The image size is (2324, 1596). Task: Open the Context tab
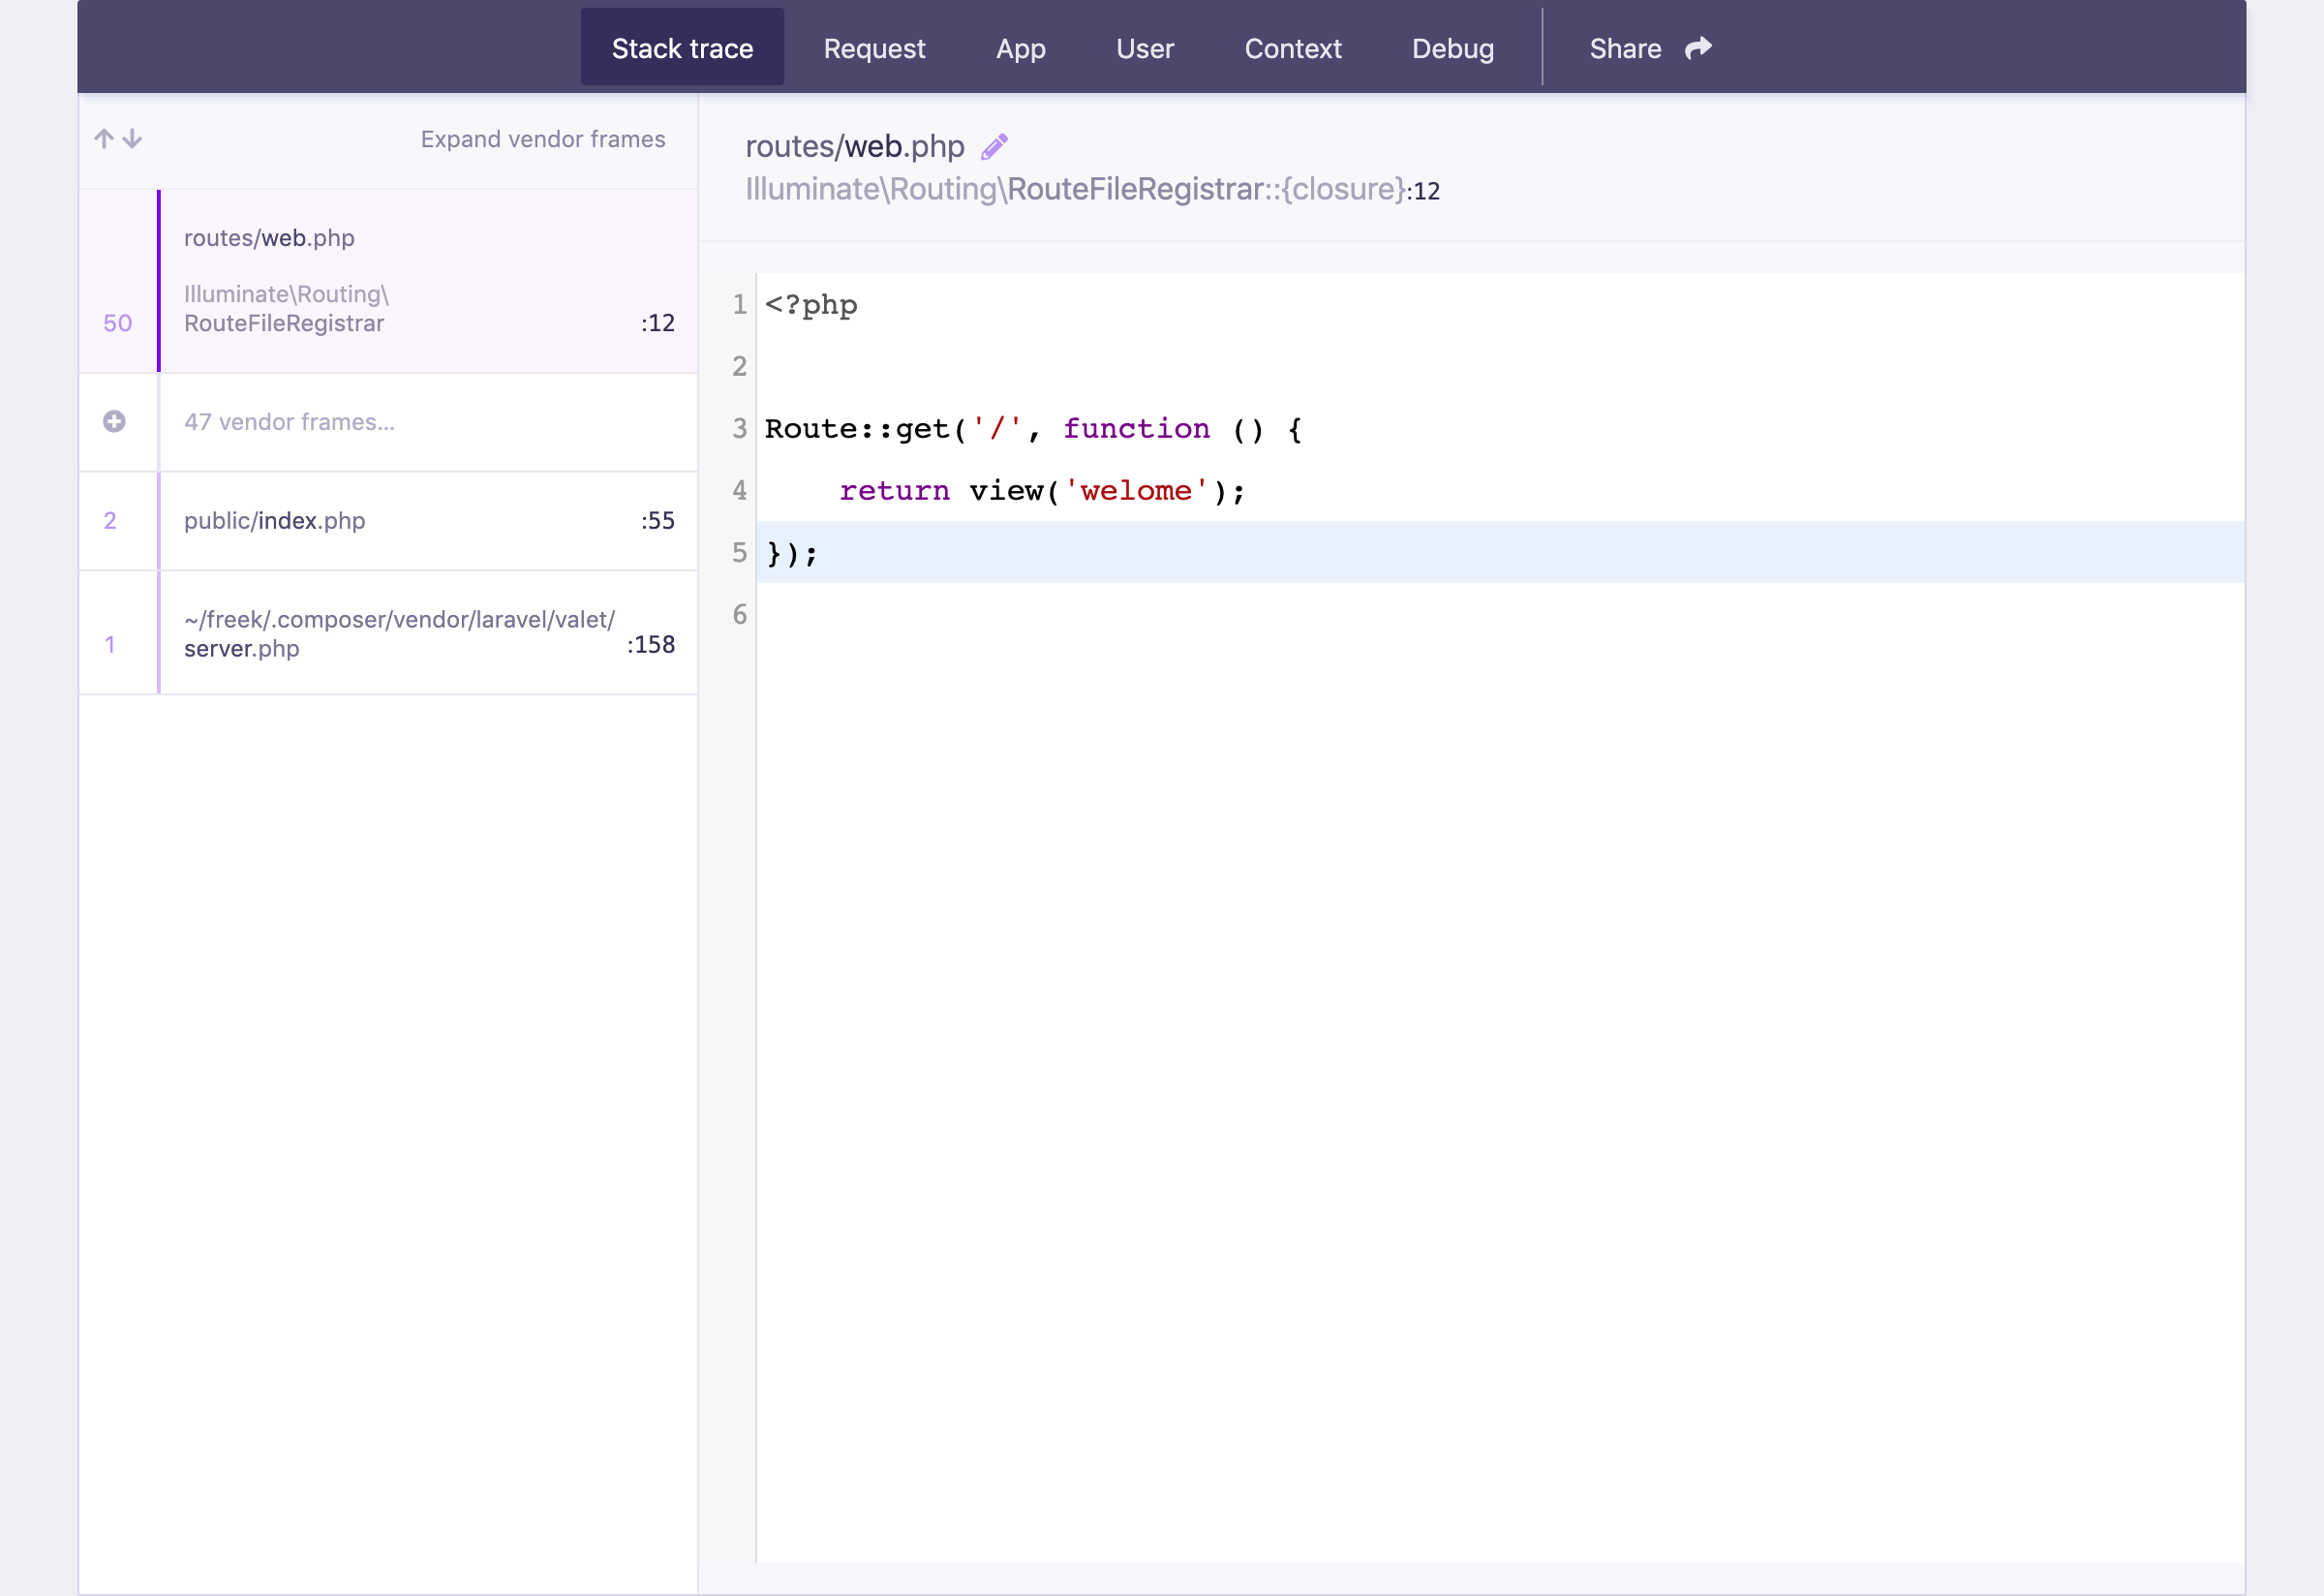pyautogui.click(x=1292, y=48)
